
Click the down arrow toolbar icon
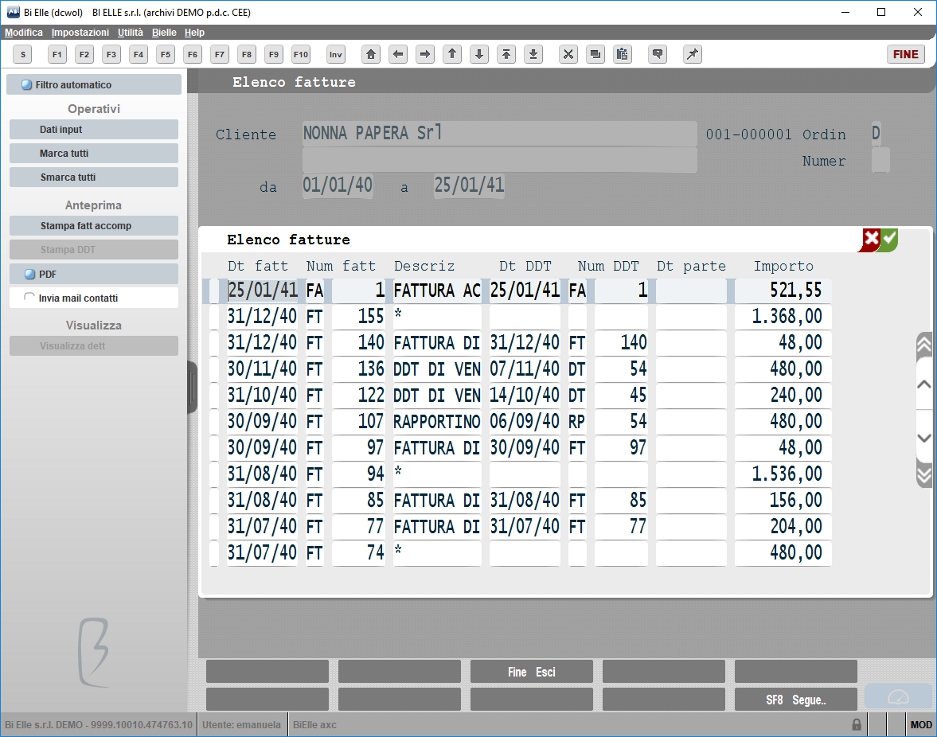tap(479, 54)
